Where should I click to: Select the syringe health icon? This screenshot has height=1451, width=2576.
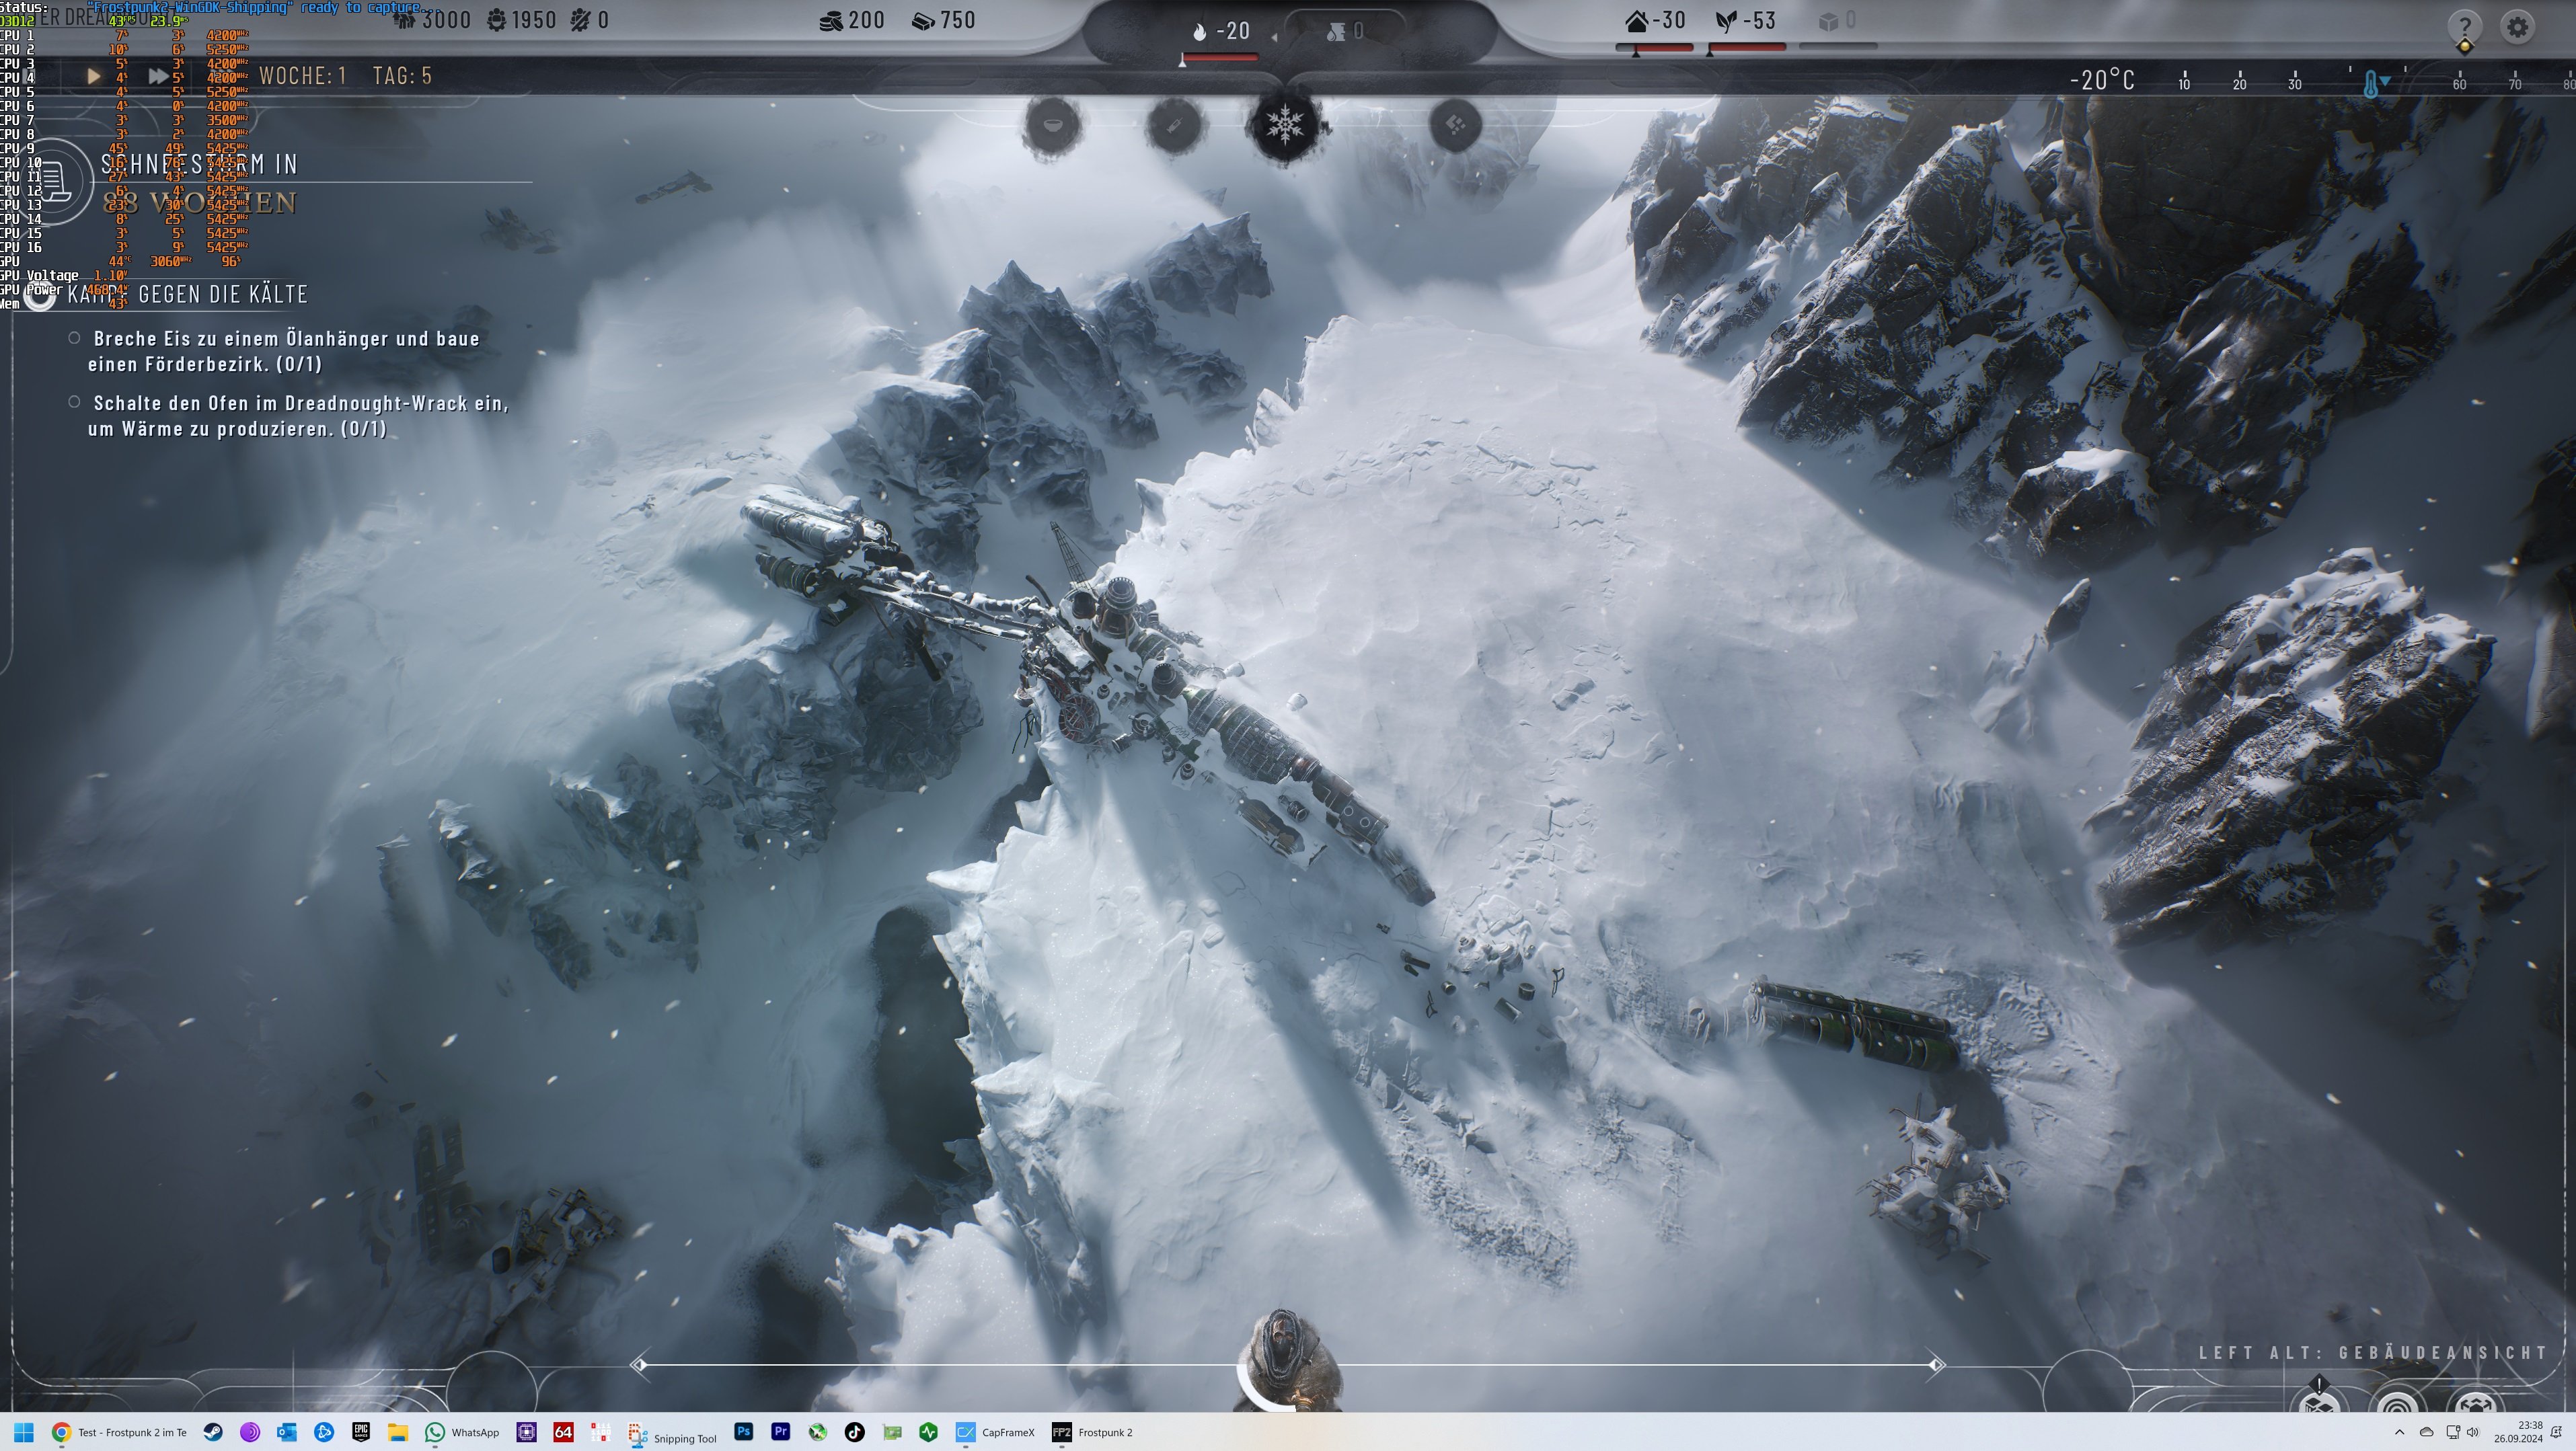[1174, 125]
